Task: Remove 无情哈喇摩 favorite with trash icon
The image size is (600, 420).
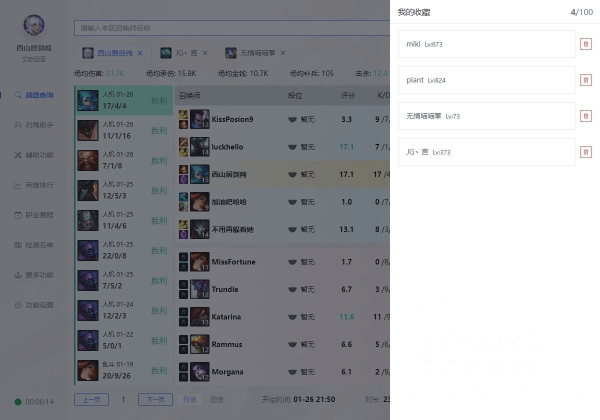Action: pyautogui.click(x=585, y=116)
